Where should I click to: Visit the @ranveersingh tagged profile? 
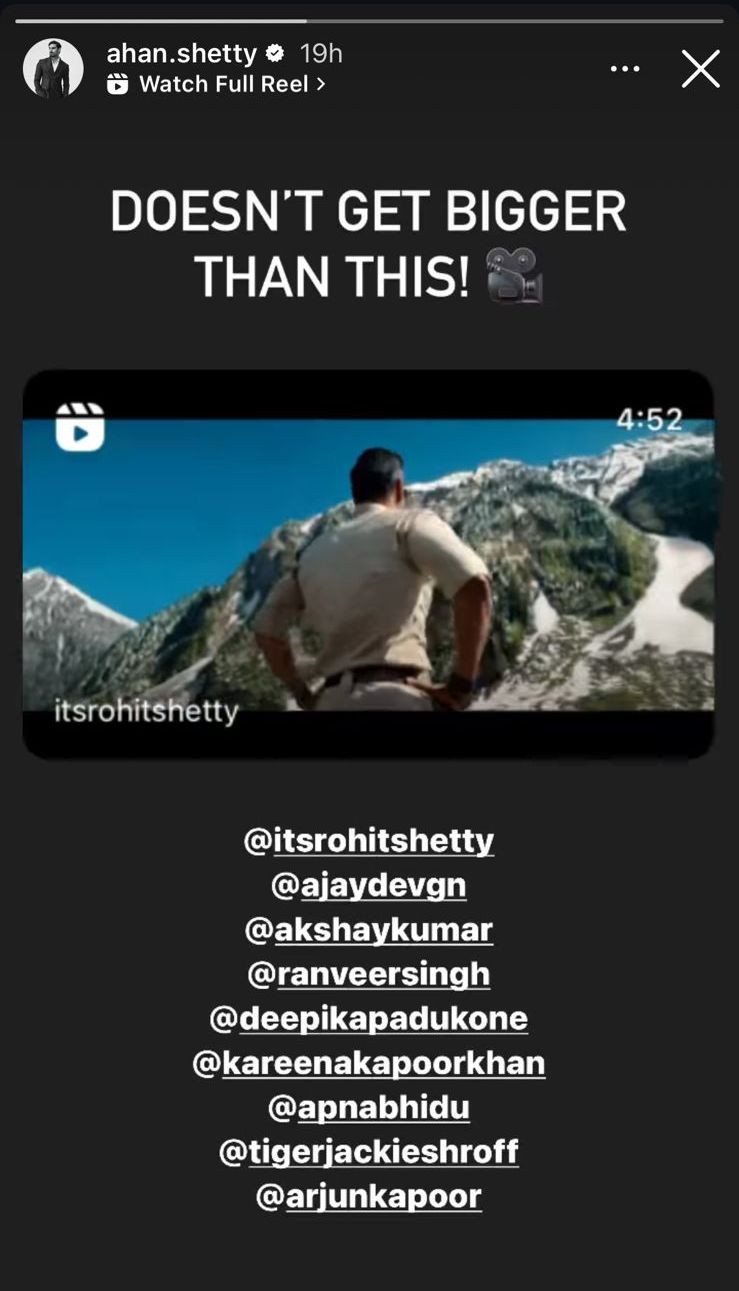(x=369, y=974)
